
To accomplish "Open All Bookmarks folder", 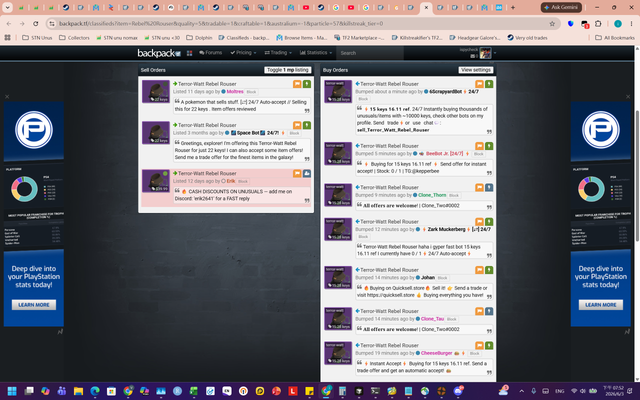I will pos(615,38).
